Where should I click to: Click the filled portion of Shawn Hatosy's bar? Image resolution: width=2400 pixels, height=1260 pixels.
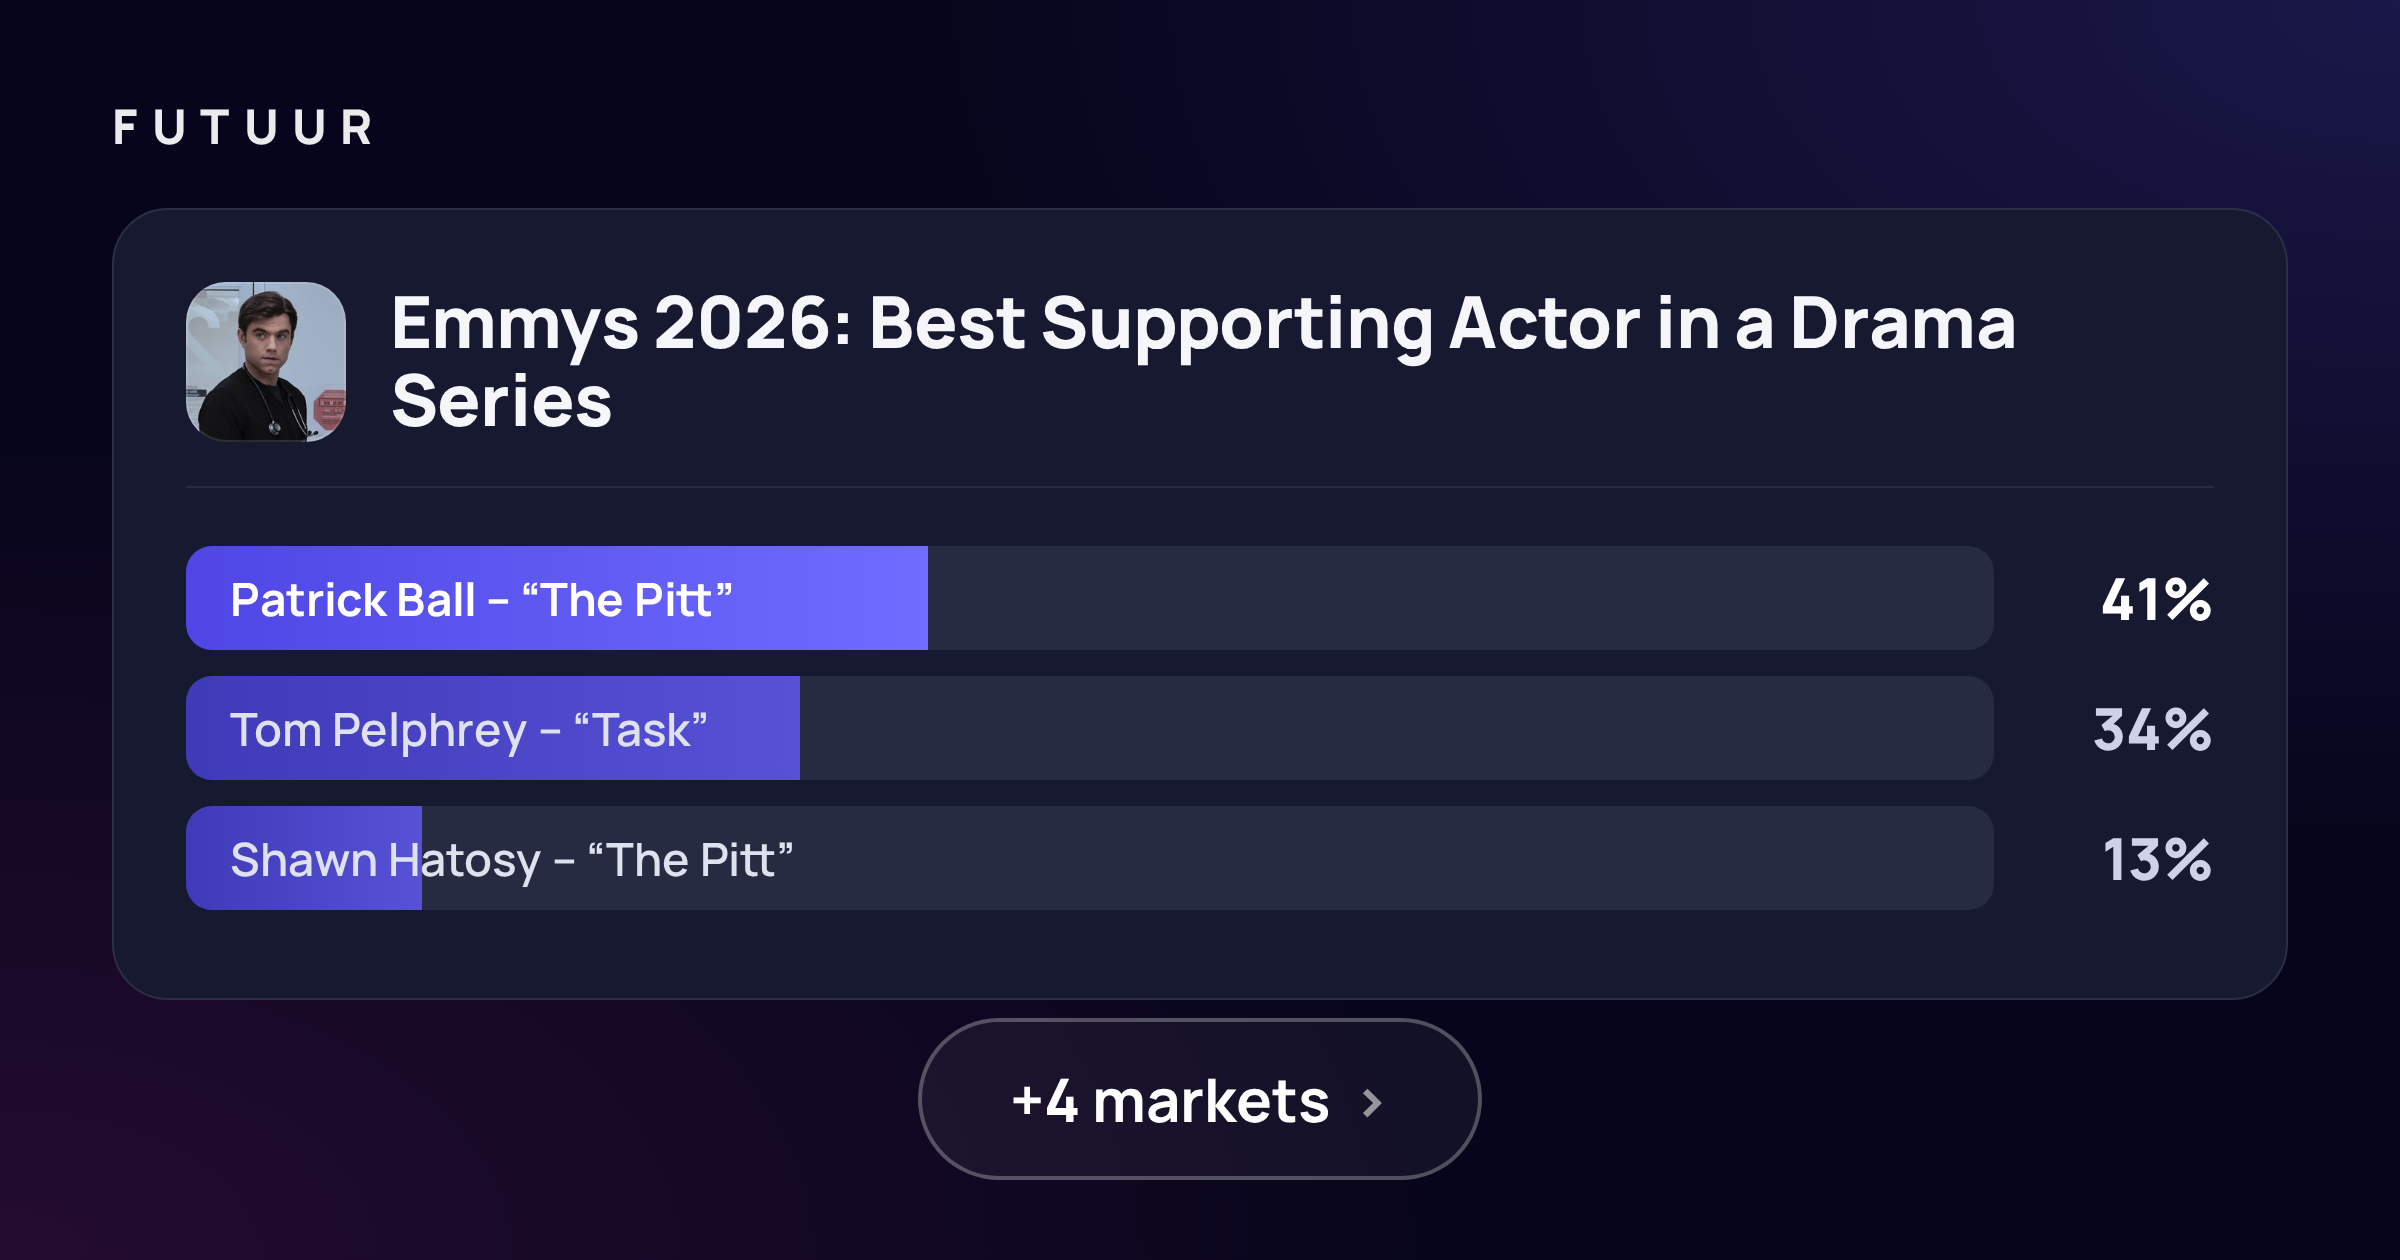[x=304, y=858]
